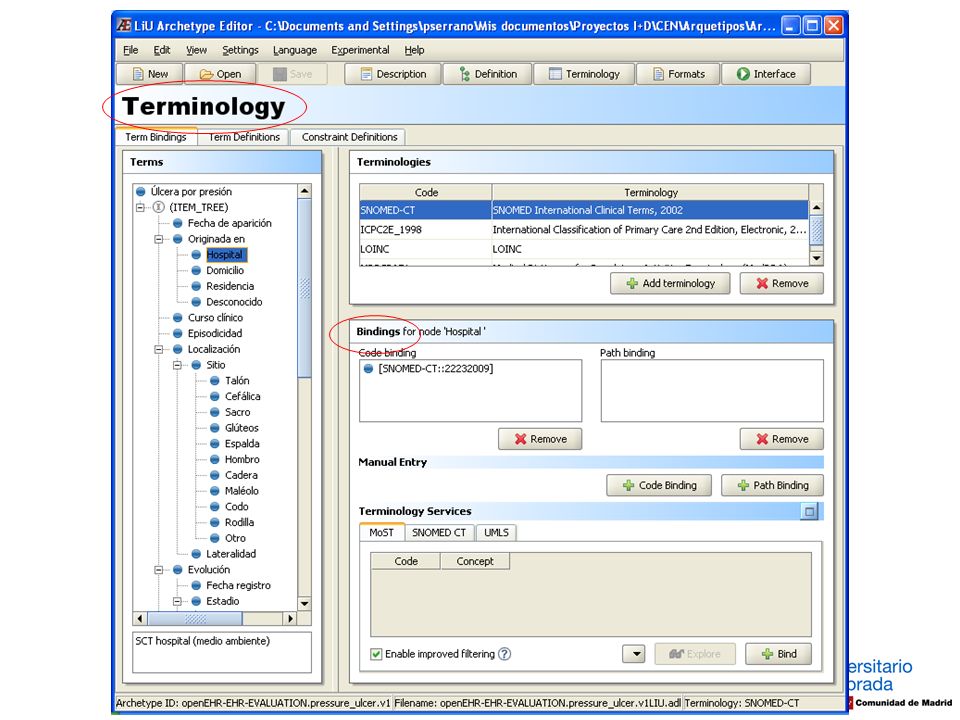Go to the Definition section
Image resolution: width=960 pixels, height=720 pixels.
(488, 74)
